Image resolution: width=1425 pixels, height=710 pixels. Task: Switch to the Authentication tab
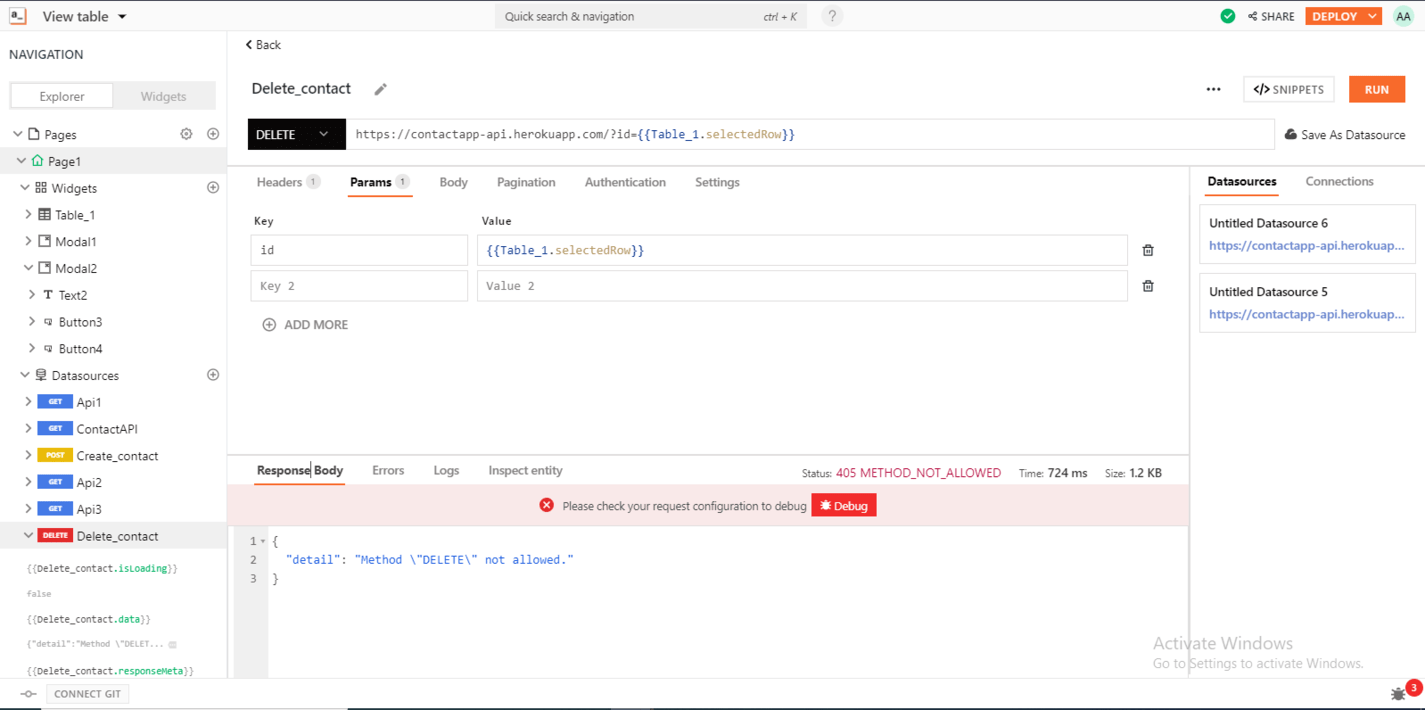point(625,182)
